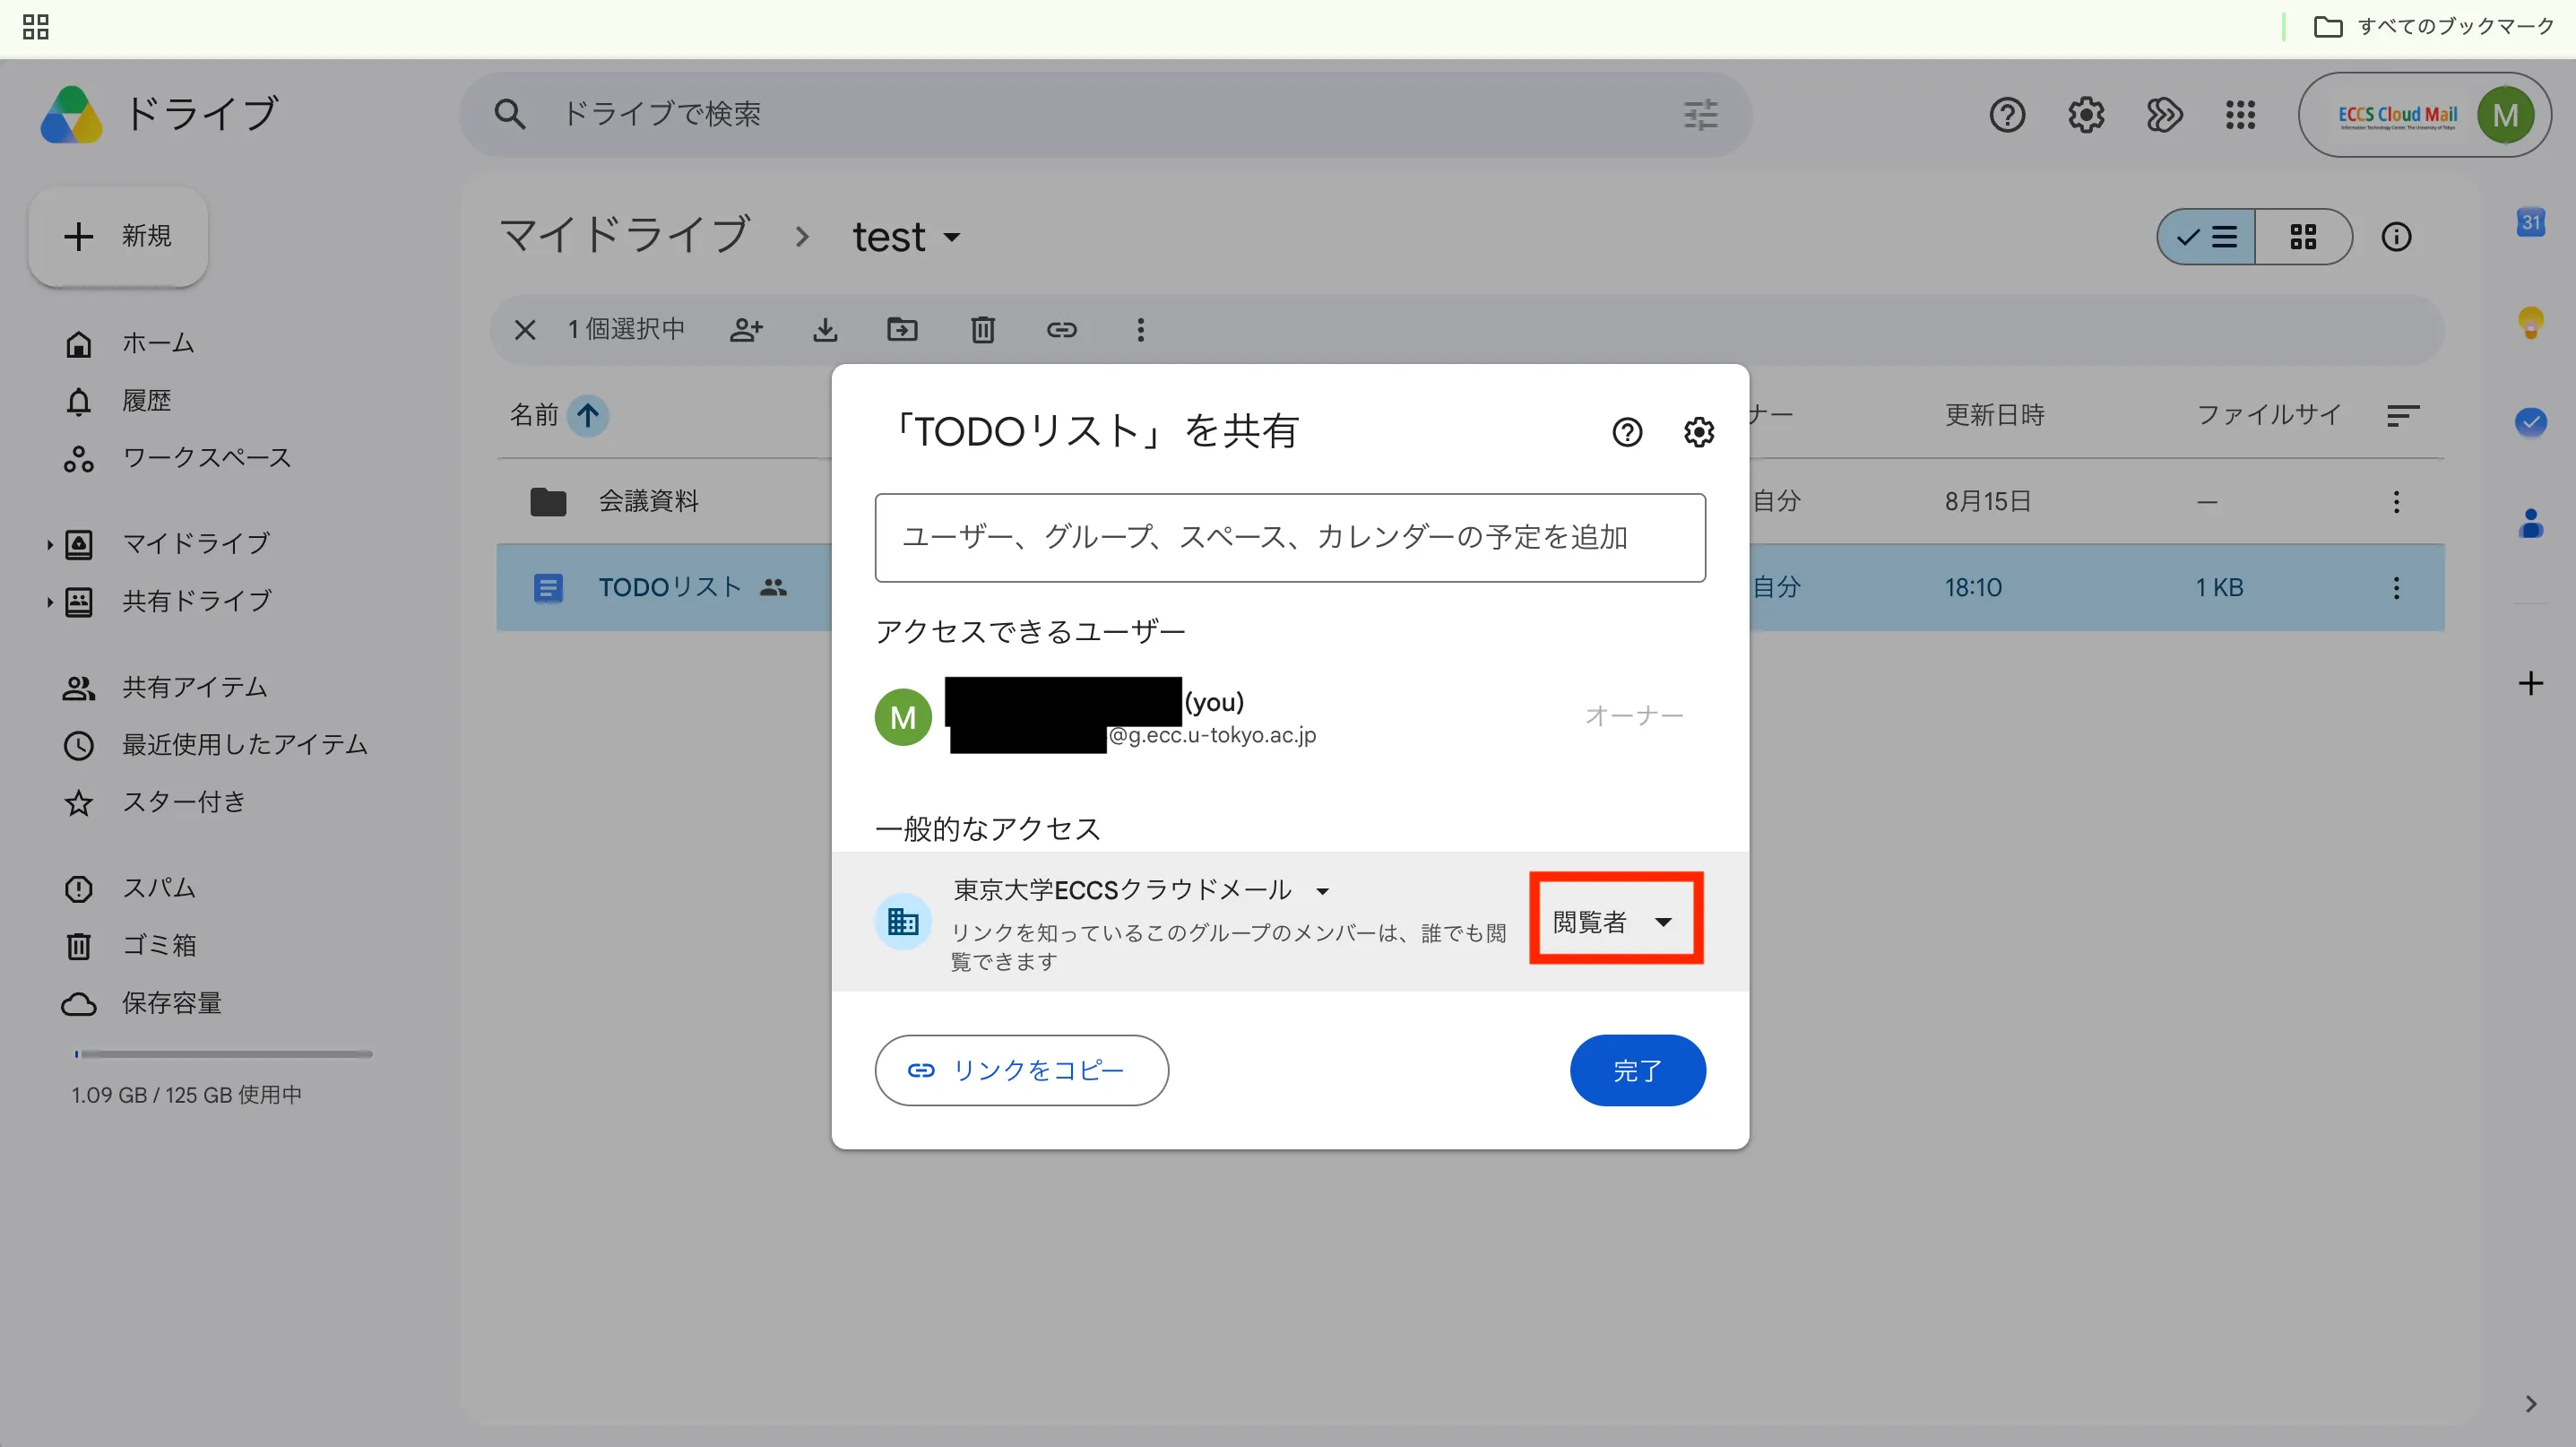Click the 新規 button
2576x1447 pixels.
click(118, 236)
